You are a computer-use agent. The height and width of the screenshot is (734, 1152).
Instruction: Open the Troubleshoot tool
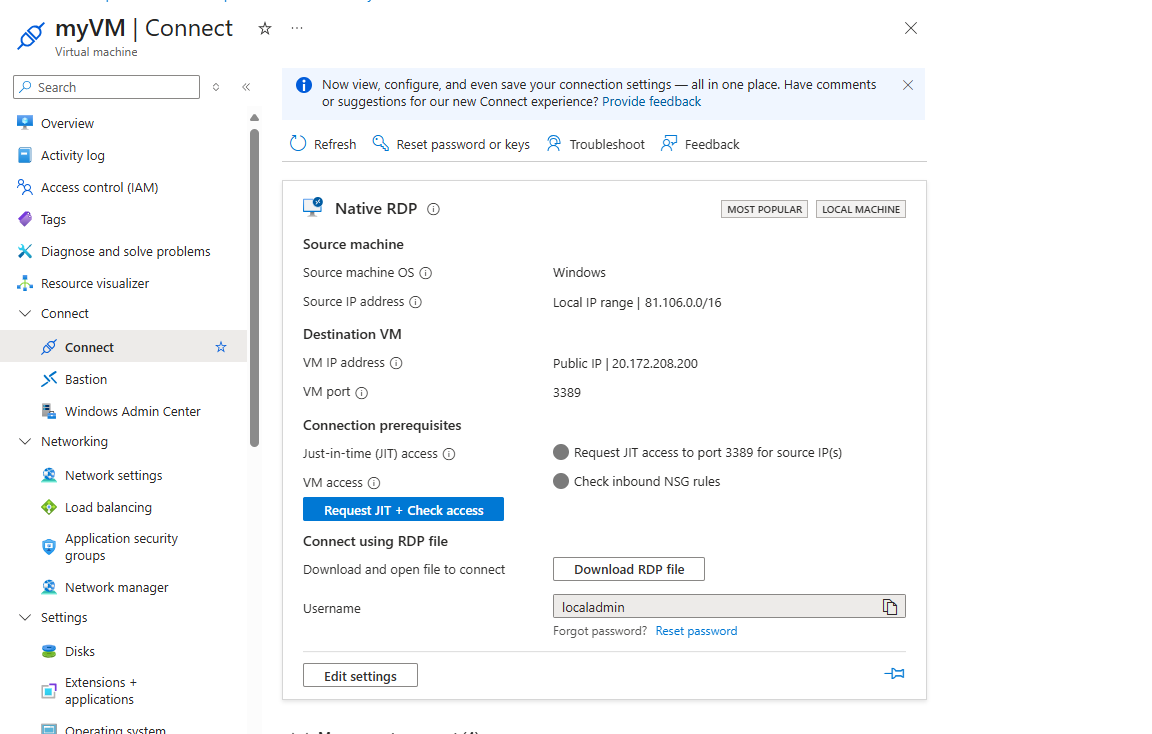click(595, 144)
